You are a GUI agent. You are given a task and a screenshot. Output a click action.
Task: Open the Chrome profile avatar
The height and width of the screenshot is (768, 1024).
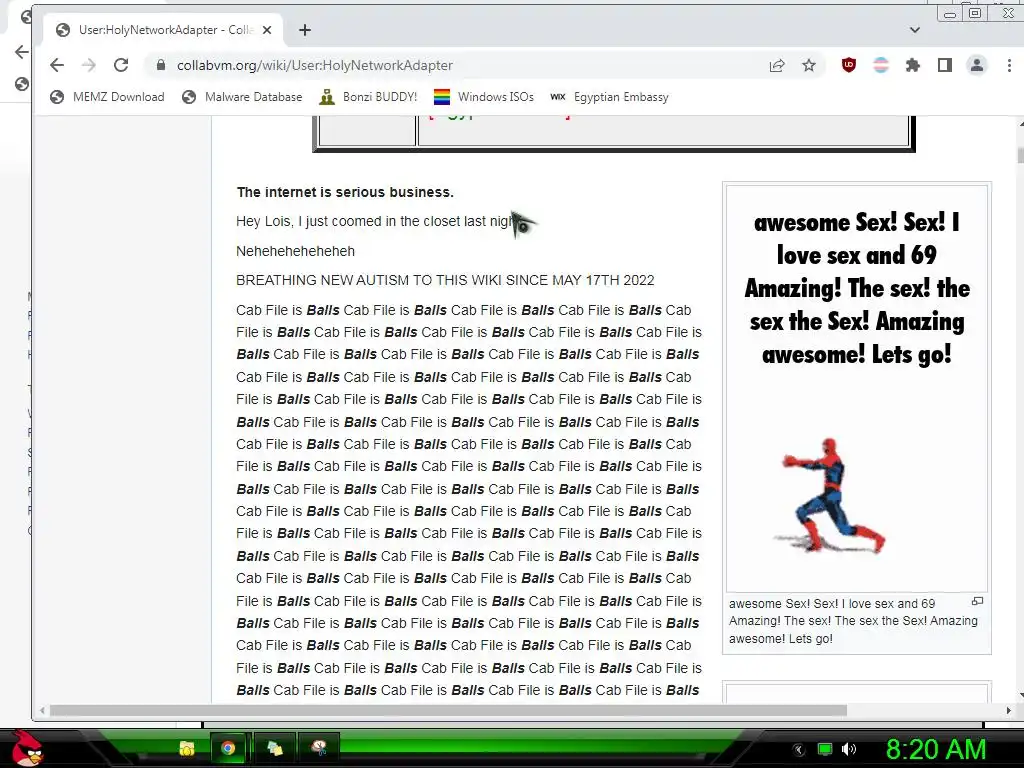click(x=976, y=65)
